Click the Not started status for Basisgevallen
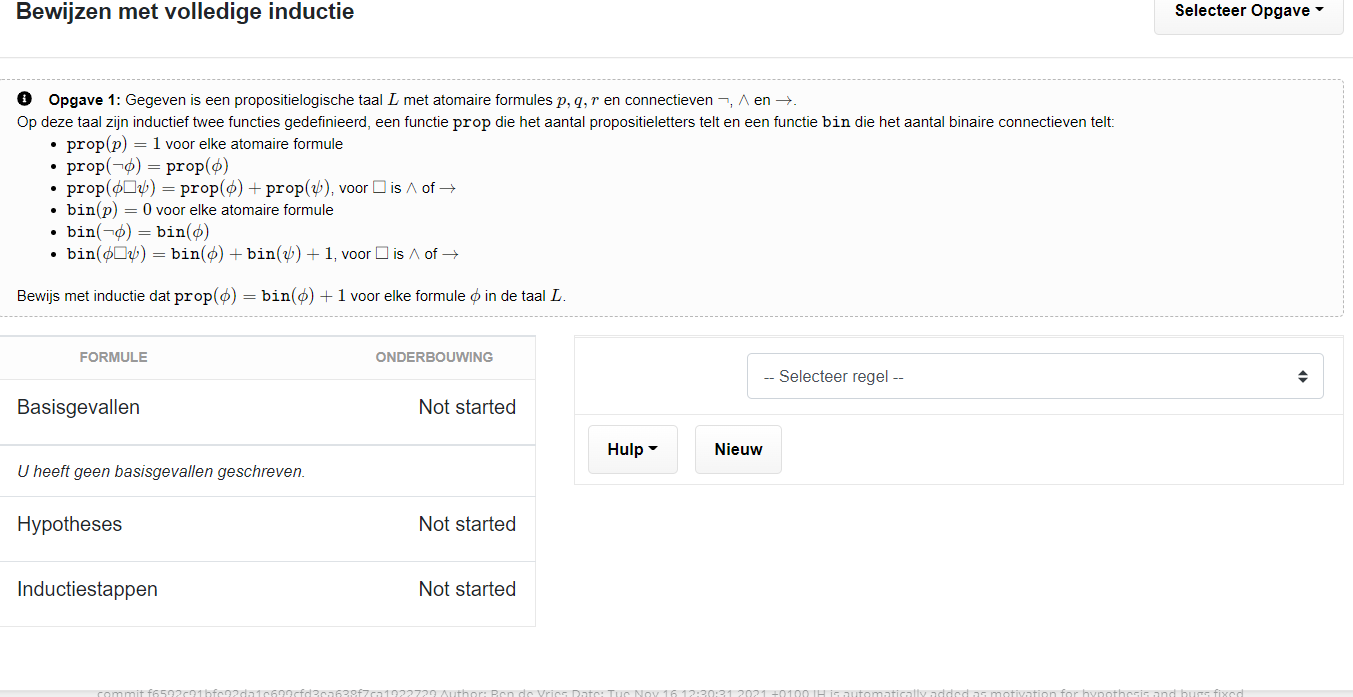Image resolution: width=1353 pixels, height=697 pixels. click(467, 407)
